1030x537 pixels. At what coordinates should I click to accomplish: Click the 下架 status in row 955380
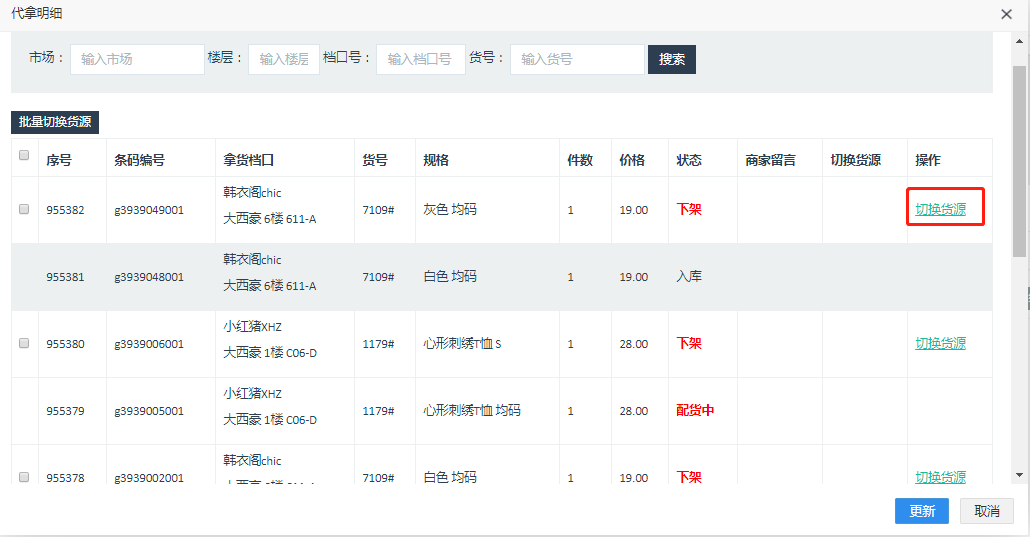(689, 344)
